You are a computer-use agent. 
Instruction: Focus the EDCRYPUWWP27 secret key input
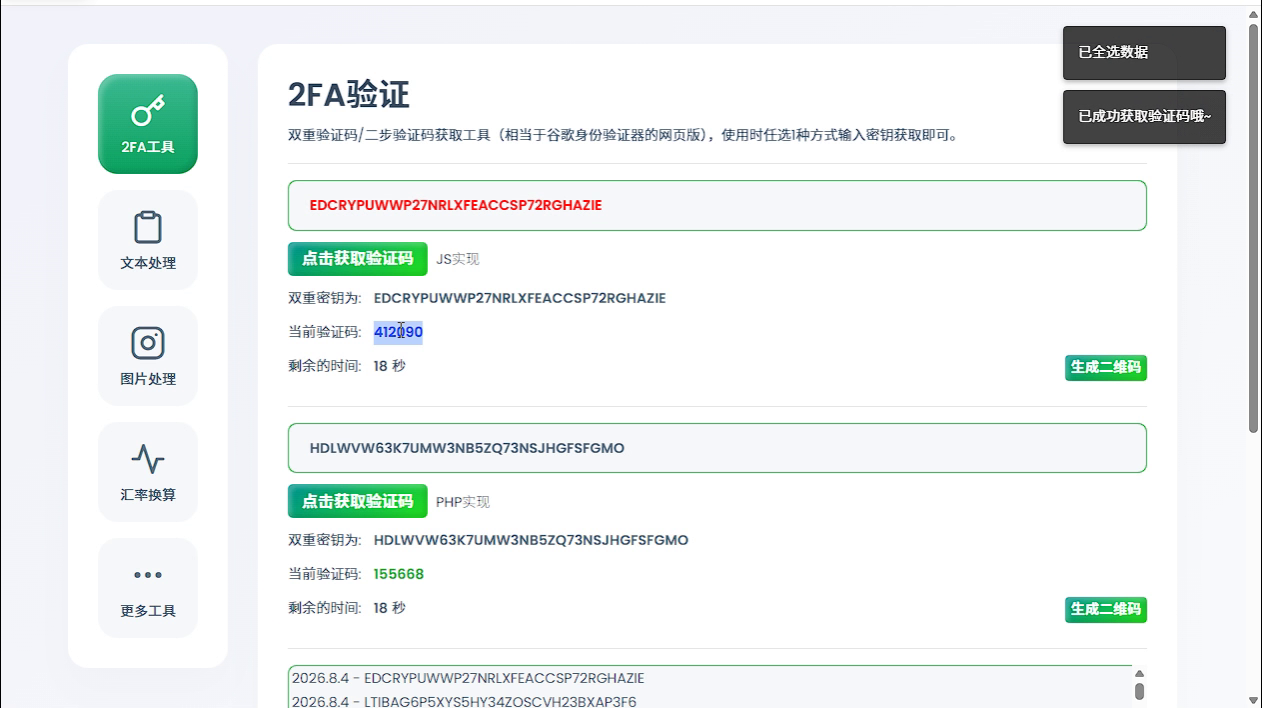717,205
